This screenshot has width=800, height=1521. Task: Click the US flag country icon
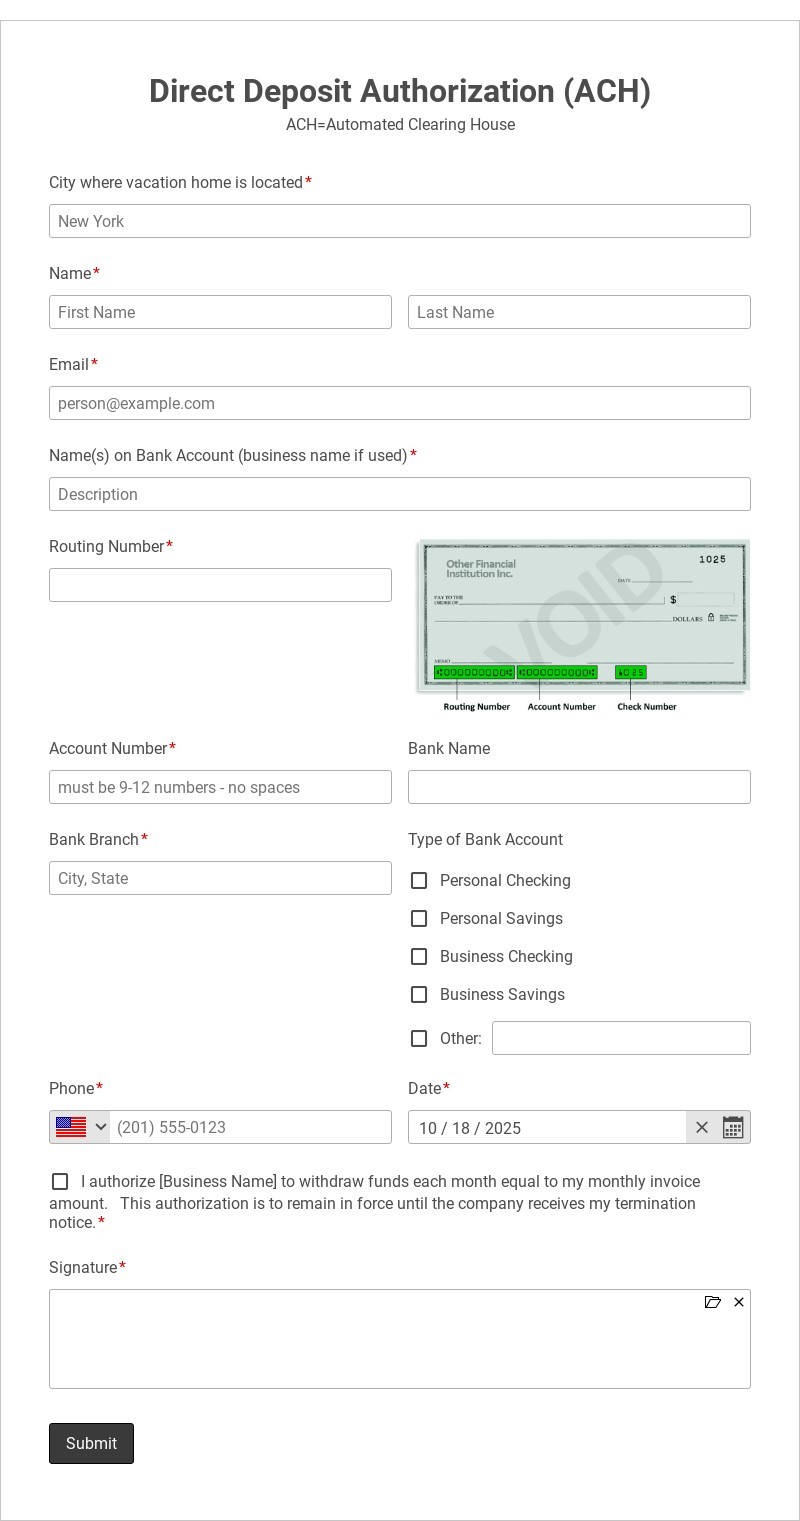[x=71, y=1127]
